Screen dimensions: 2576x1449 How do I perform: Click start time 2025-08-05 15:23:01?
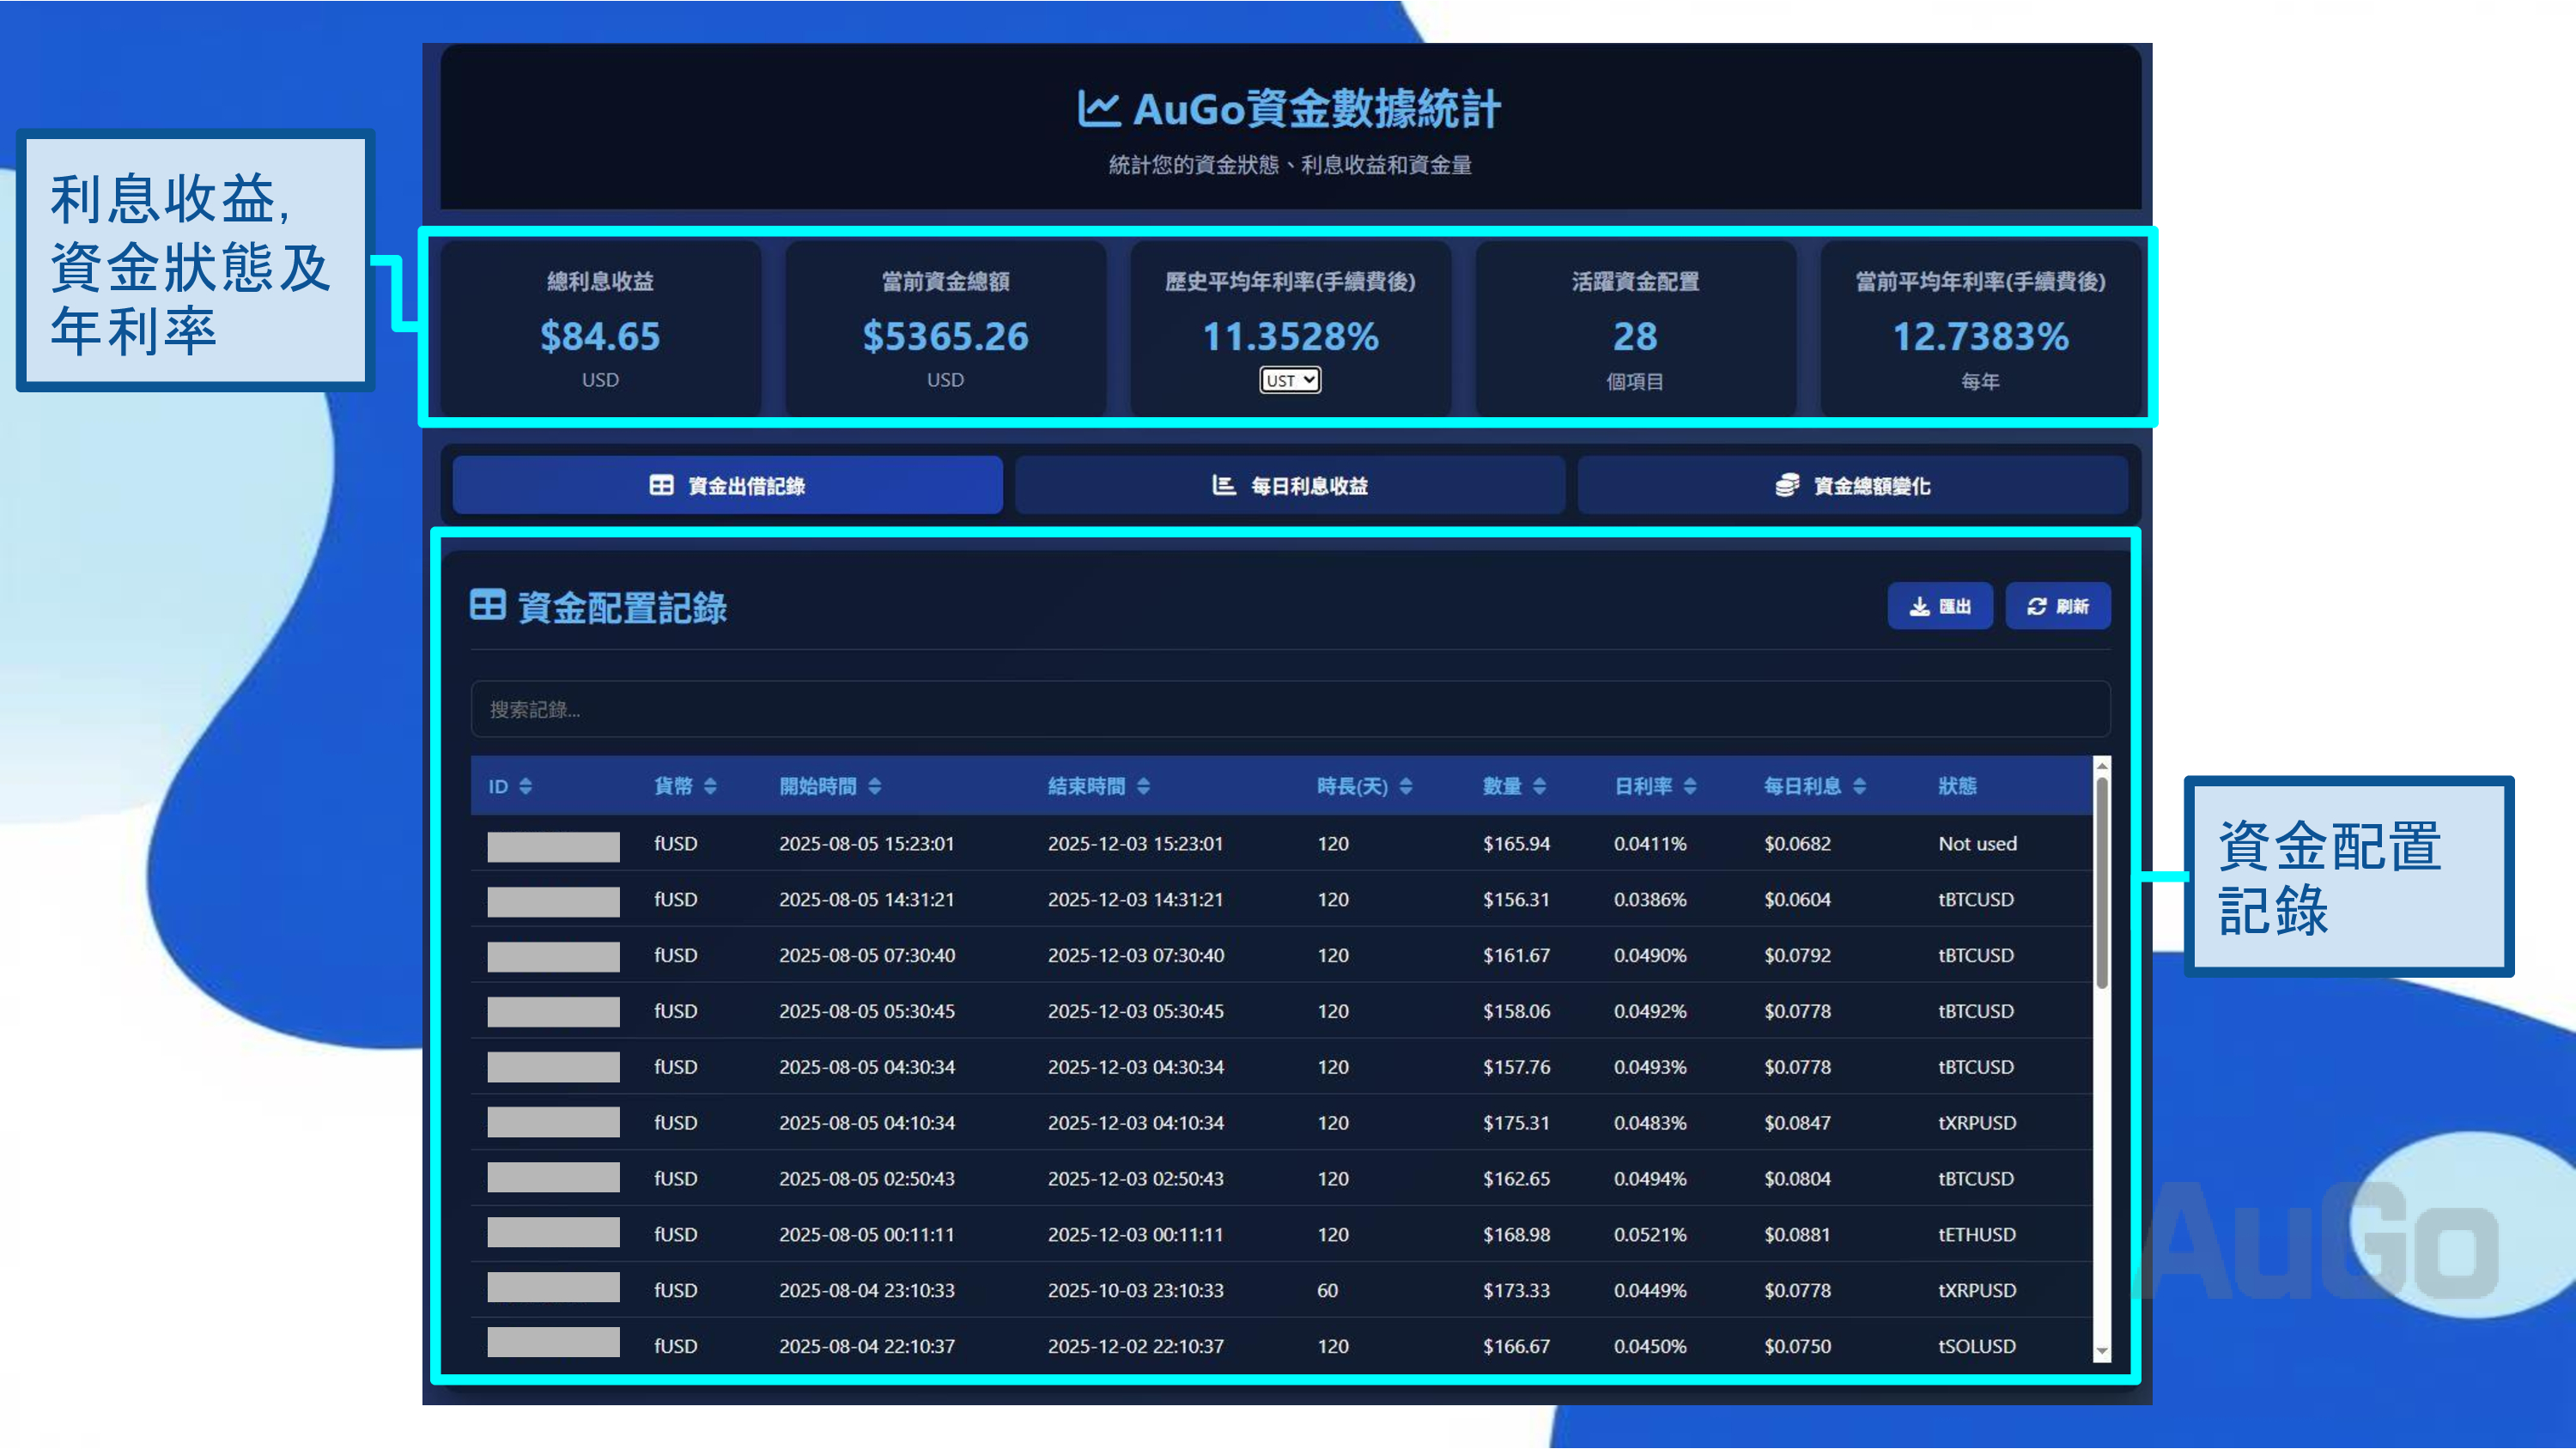pyautogui.click(x=866, y=844)
